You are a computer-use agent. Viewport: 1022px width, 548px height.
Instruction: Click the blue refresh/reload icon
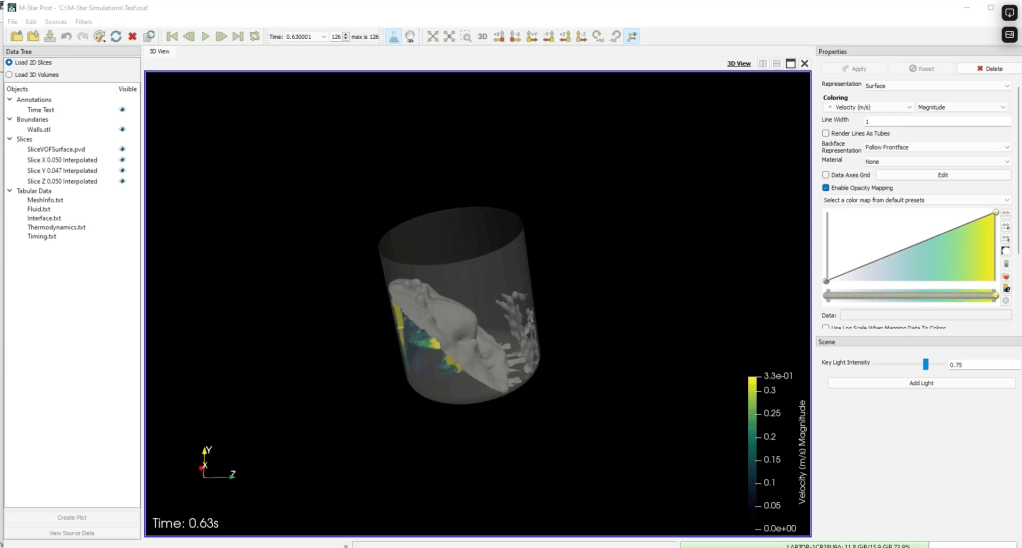point(116,36)
